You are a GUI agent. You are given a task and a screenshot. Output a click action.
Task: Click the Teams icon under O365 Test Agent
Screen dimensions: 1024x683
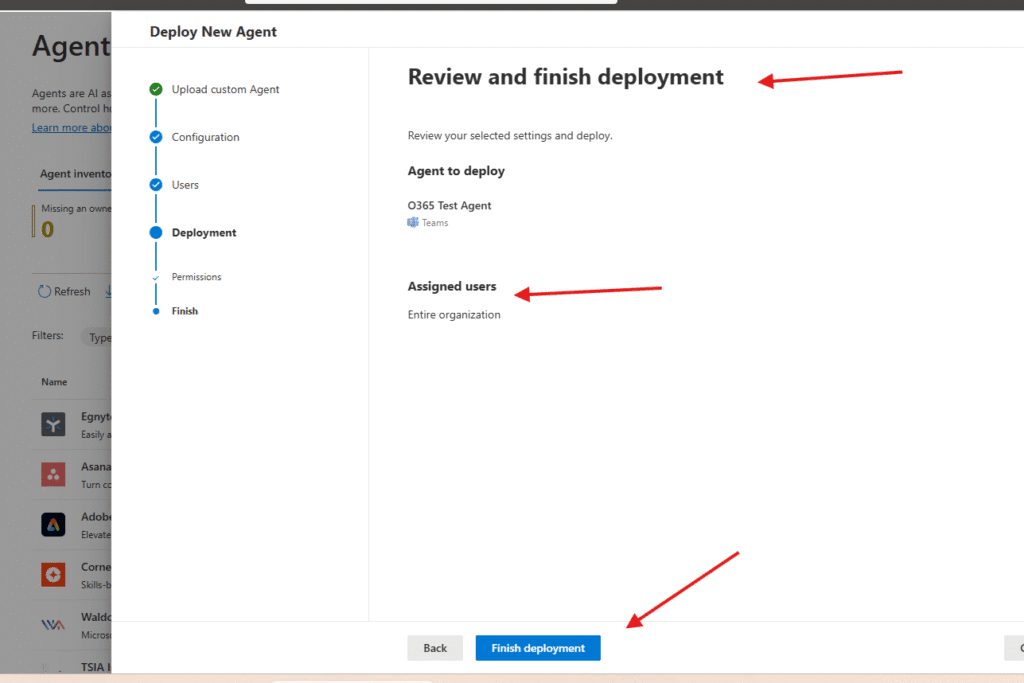[413, 223]
